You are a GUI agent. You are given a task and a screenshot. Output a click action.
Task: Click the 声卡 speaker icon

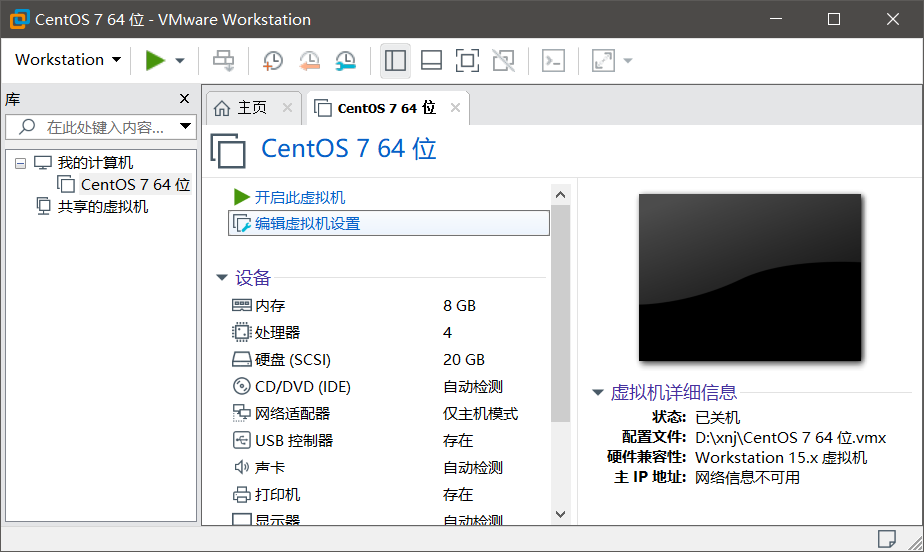click(x=242, y=467)
